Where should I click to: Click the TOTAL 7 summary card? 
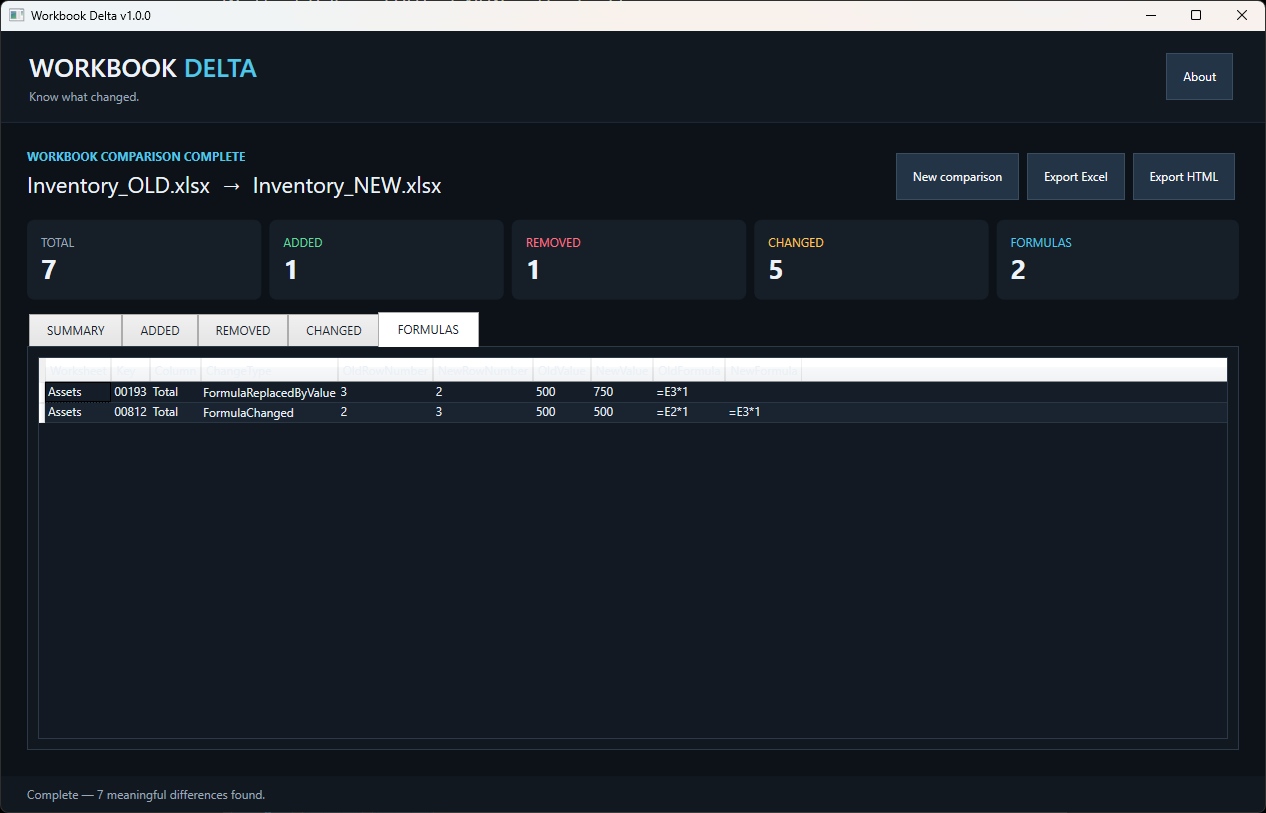point(144,260)
